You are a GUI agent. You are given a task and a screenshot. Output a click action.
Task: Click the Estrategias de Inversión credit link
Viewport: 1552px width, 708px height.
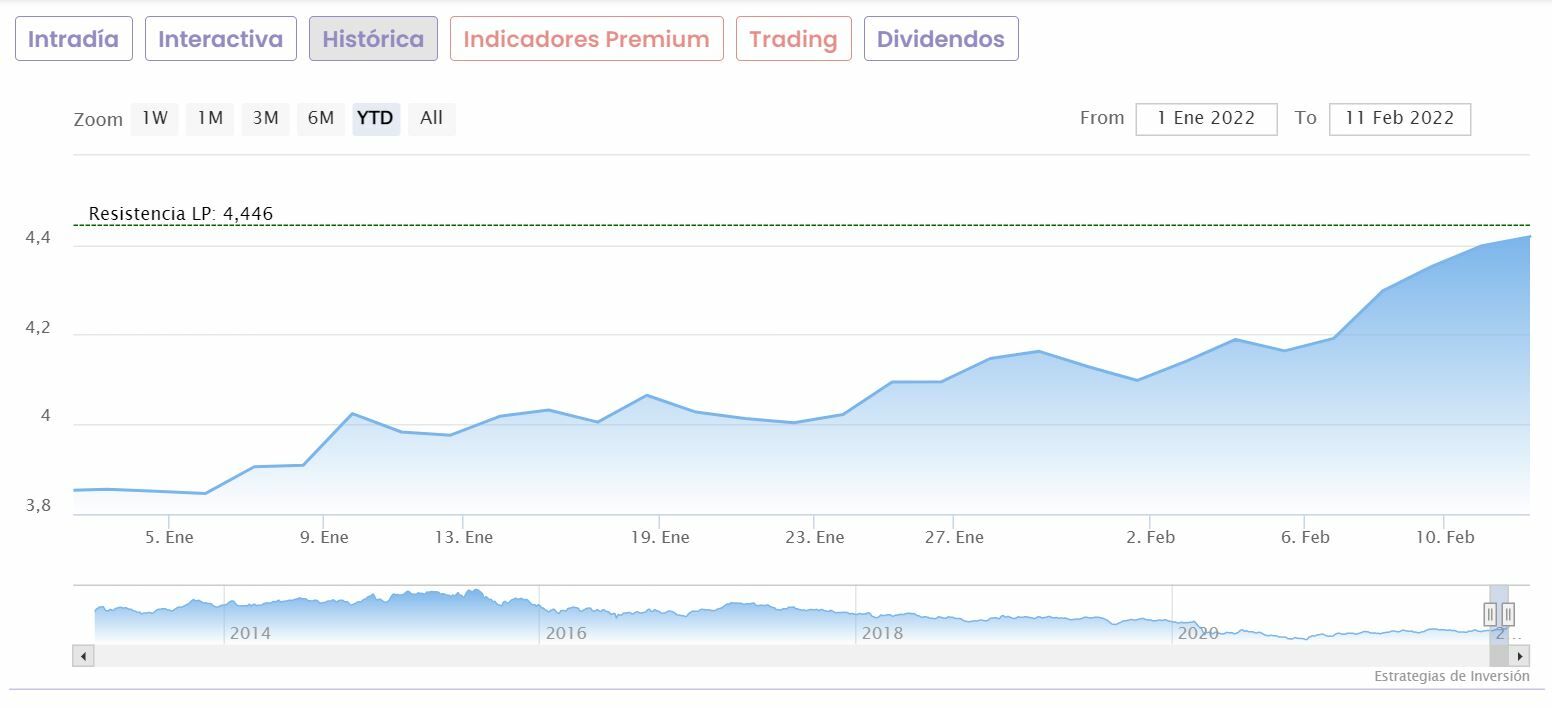tap(1451, 677)
